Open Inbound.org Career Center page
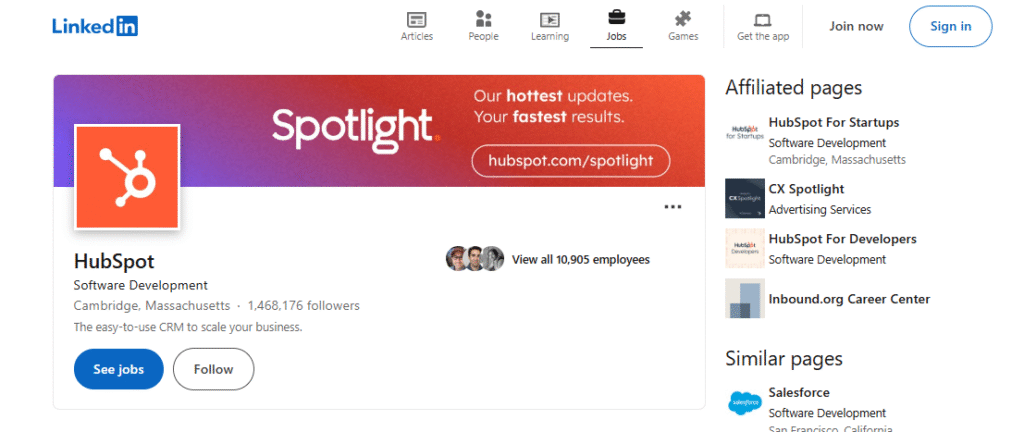 click(848, 299)
